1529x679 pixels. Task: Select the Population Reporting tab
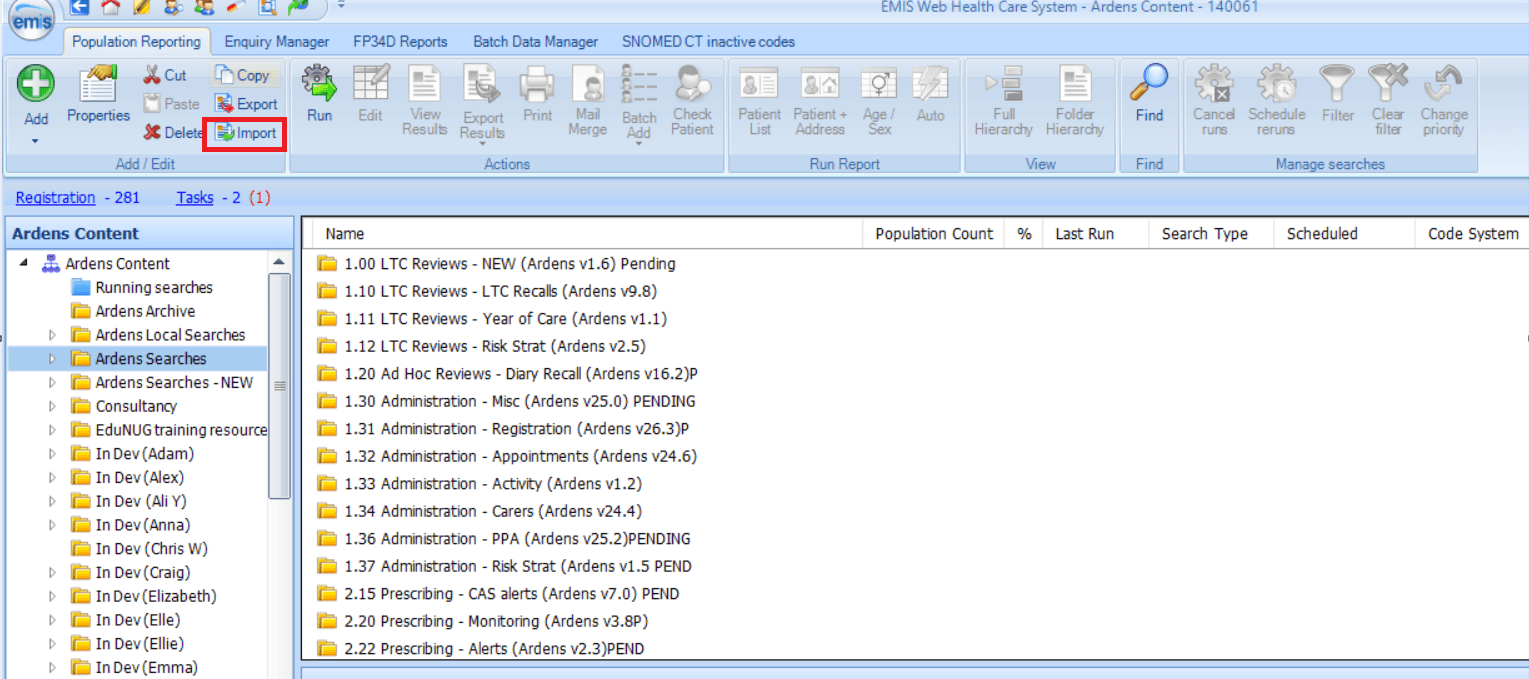137,42
